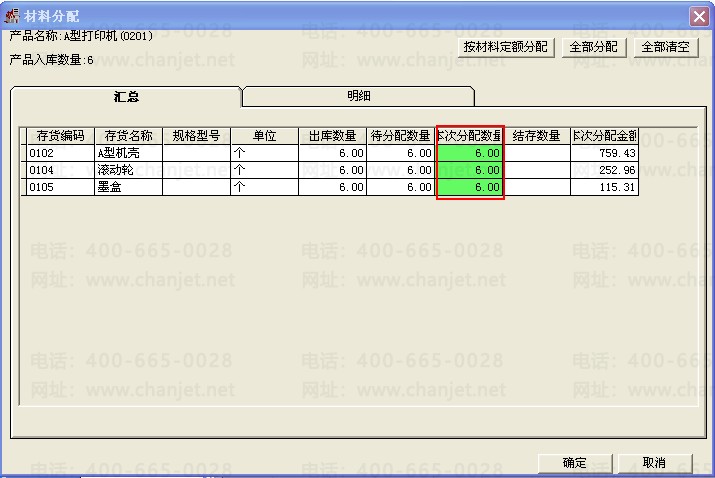
Task: Select the 存货名称 column header
Action: click(129, 136)
